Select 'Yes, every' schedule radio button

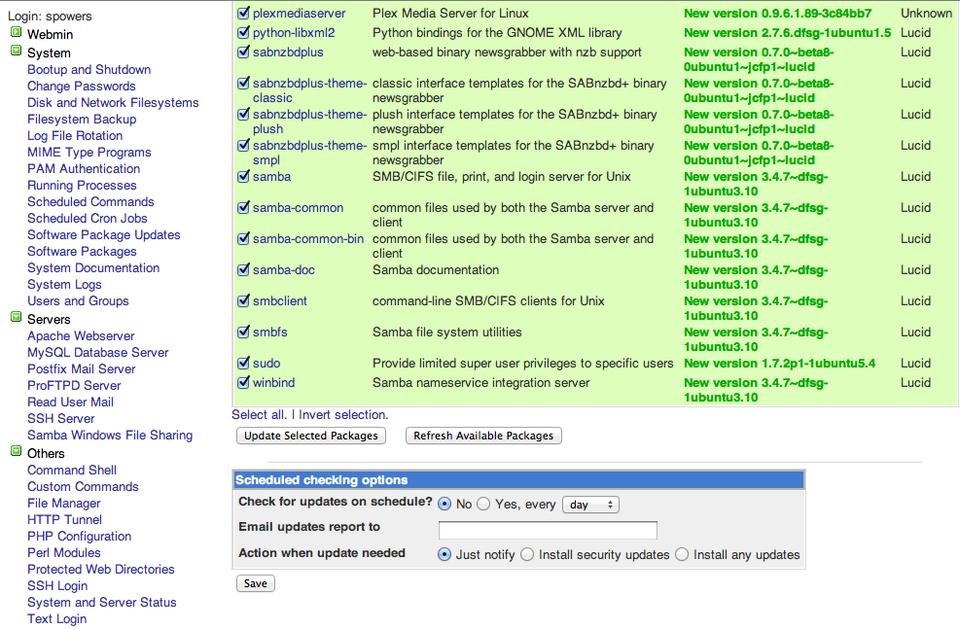tap(484, 505)
